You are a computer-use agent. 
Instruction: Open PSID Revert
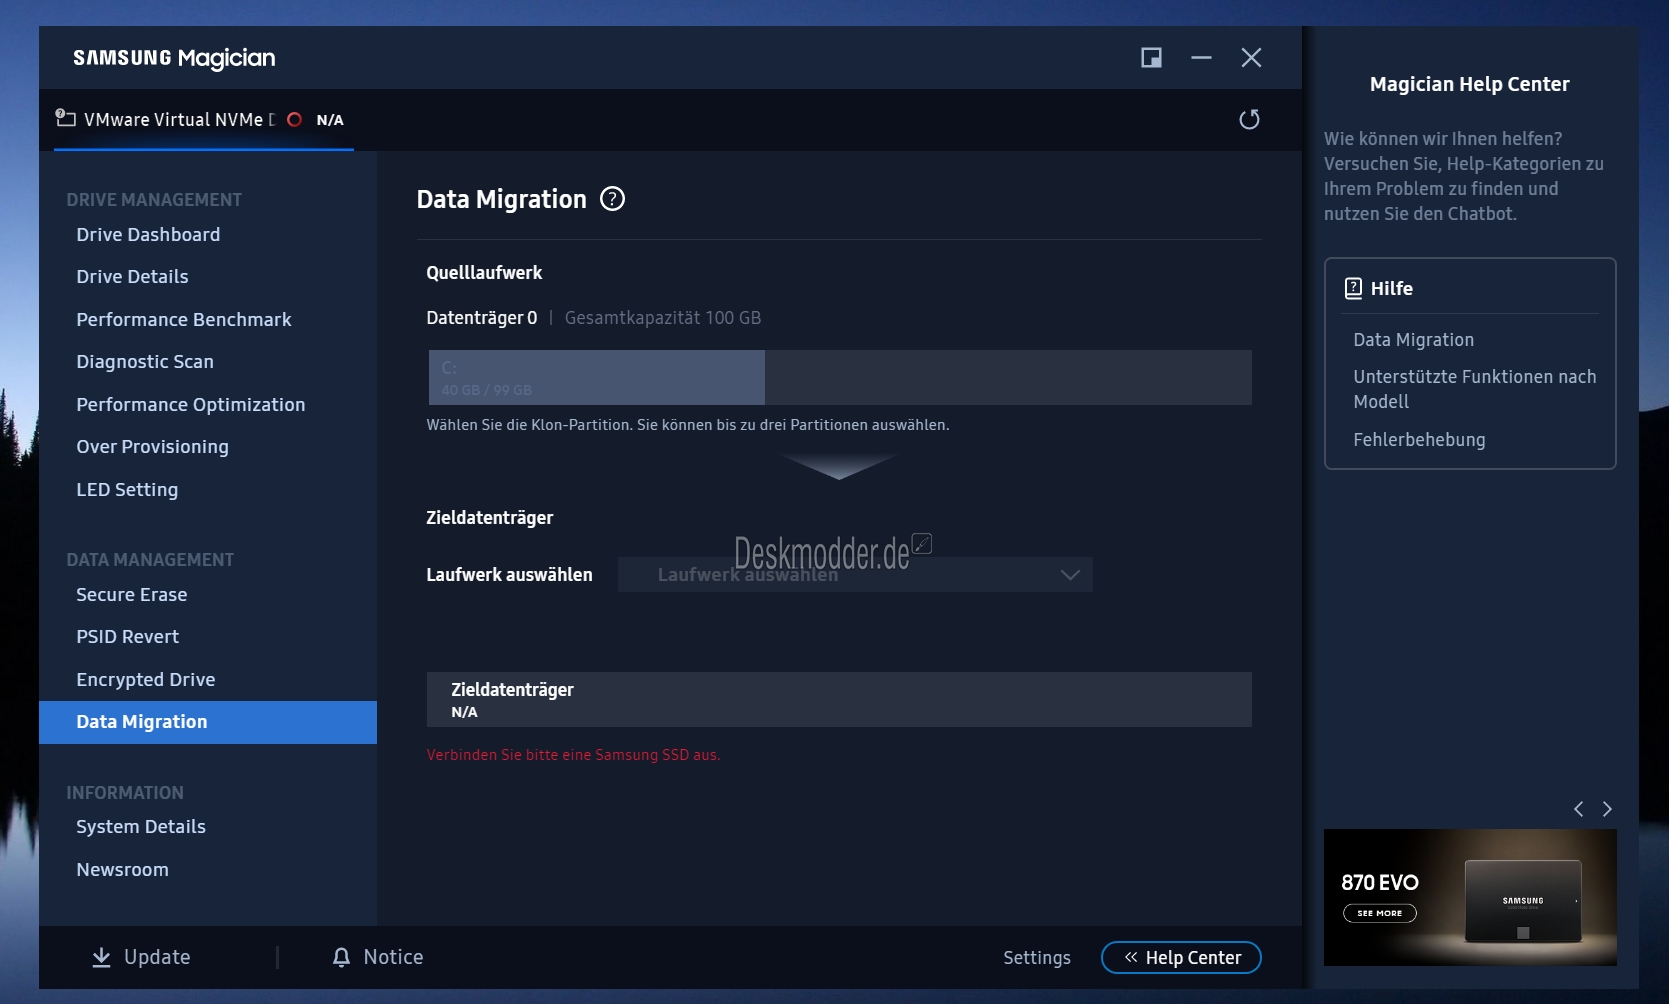[128, 636]
